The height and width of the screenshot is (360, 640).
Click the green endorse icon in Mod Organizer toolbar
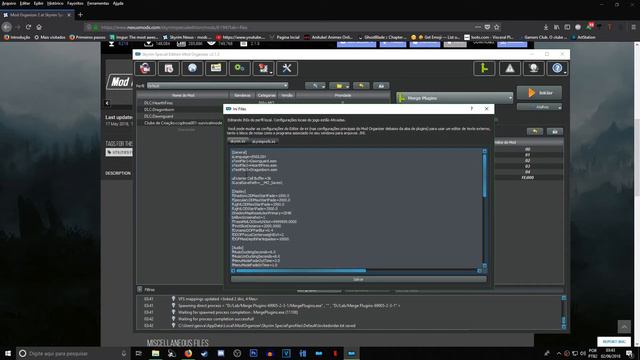(x=484, y=68)
